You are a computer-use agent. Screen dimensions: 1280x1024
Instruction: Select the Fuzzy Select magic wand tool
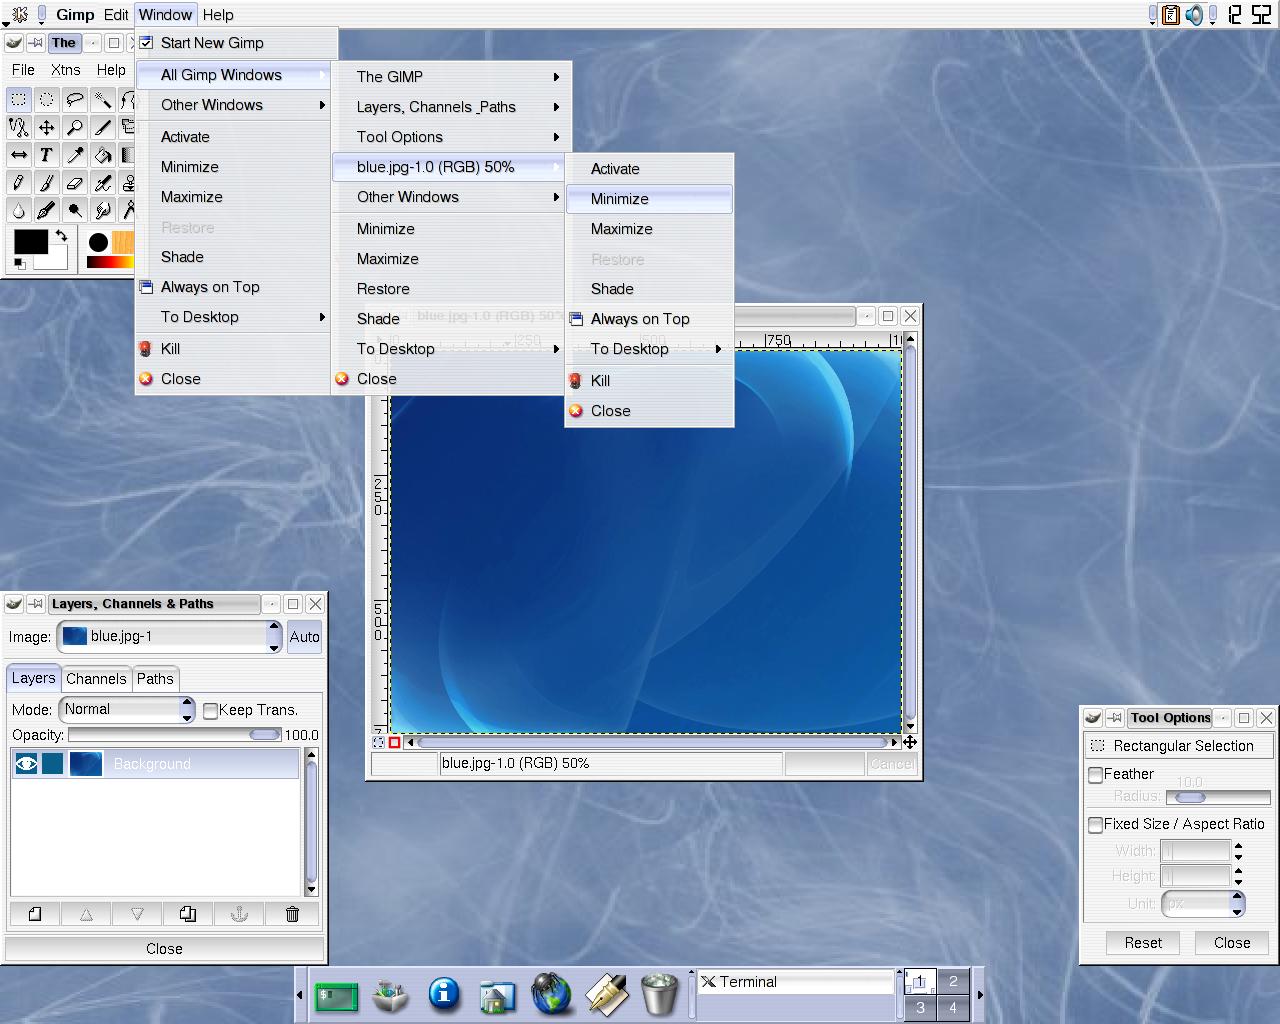pos(102,99)
